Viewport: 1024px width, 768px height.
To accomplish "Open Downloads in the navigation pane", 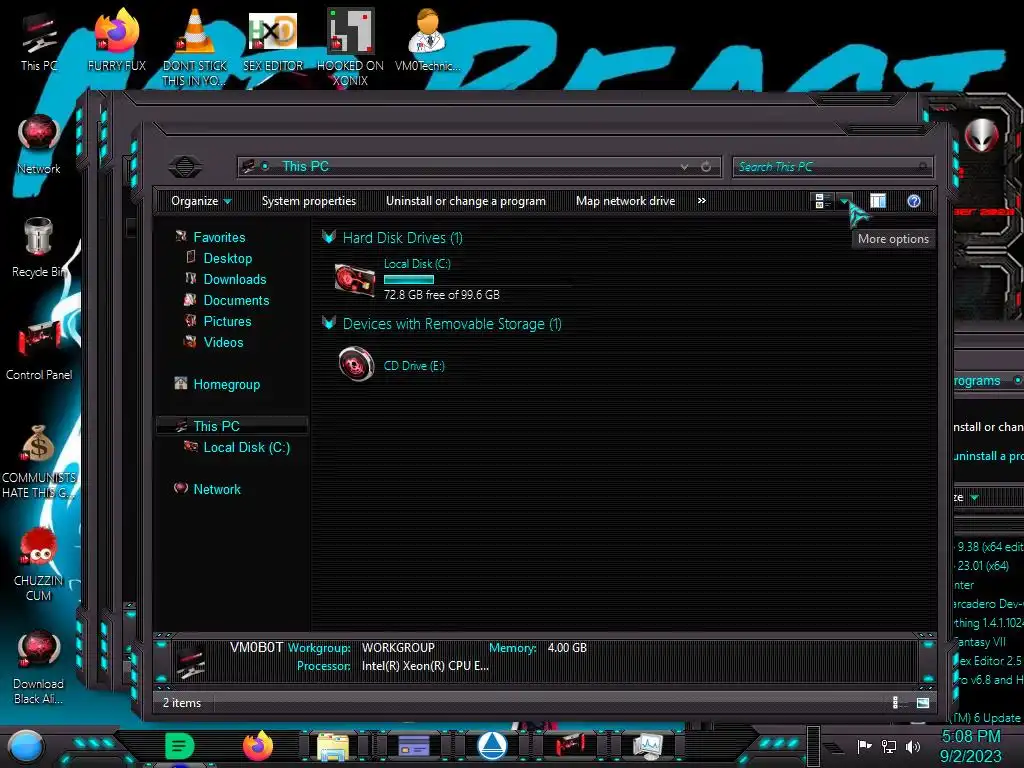I will point(234,279).
